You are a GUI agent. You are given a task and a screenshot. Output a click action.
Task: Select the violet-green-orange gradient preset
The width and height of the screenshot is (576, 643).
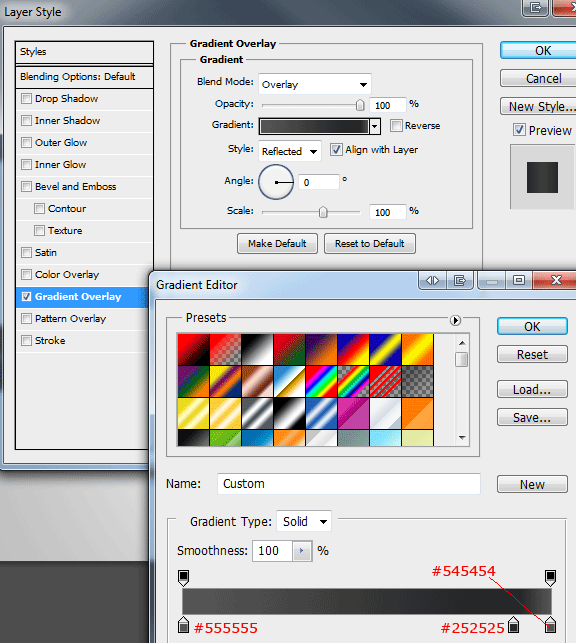194,381
